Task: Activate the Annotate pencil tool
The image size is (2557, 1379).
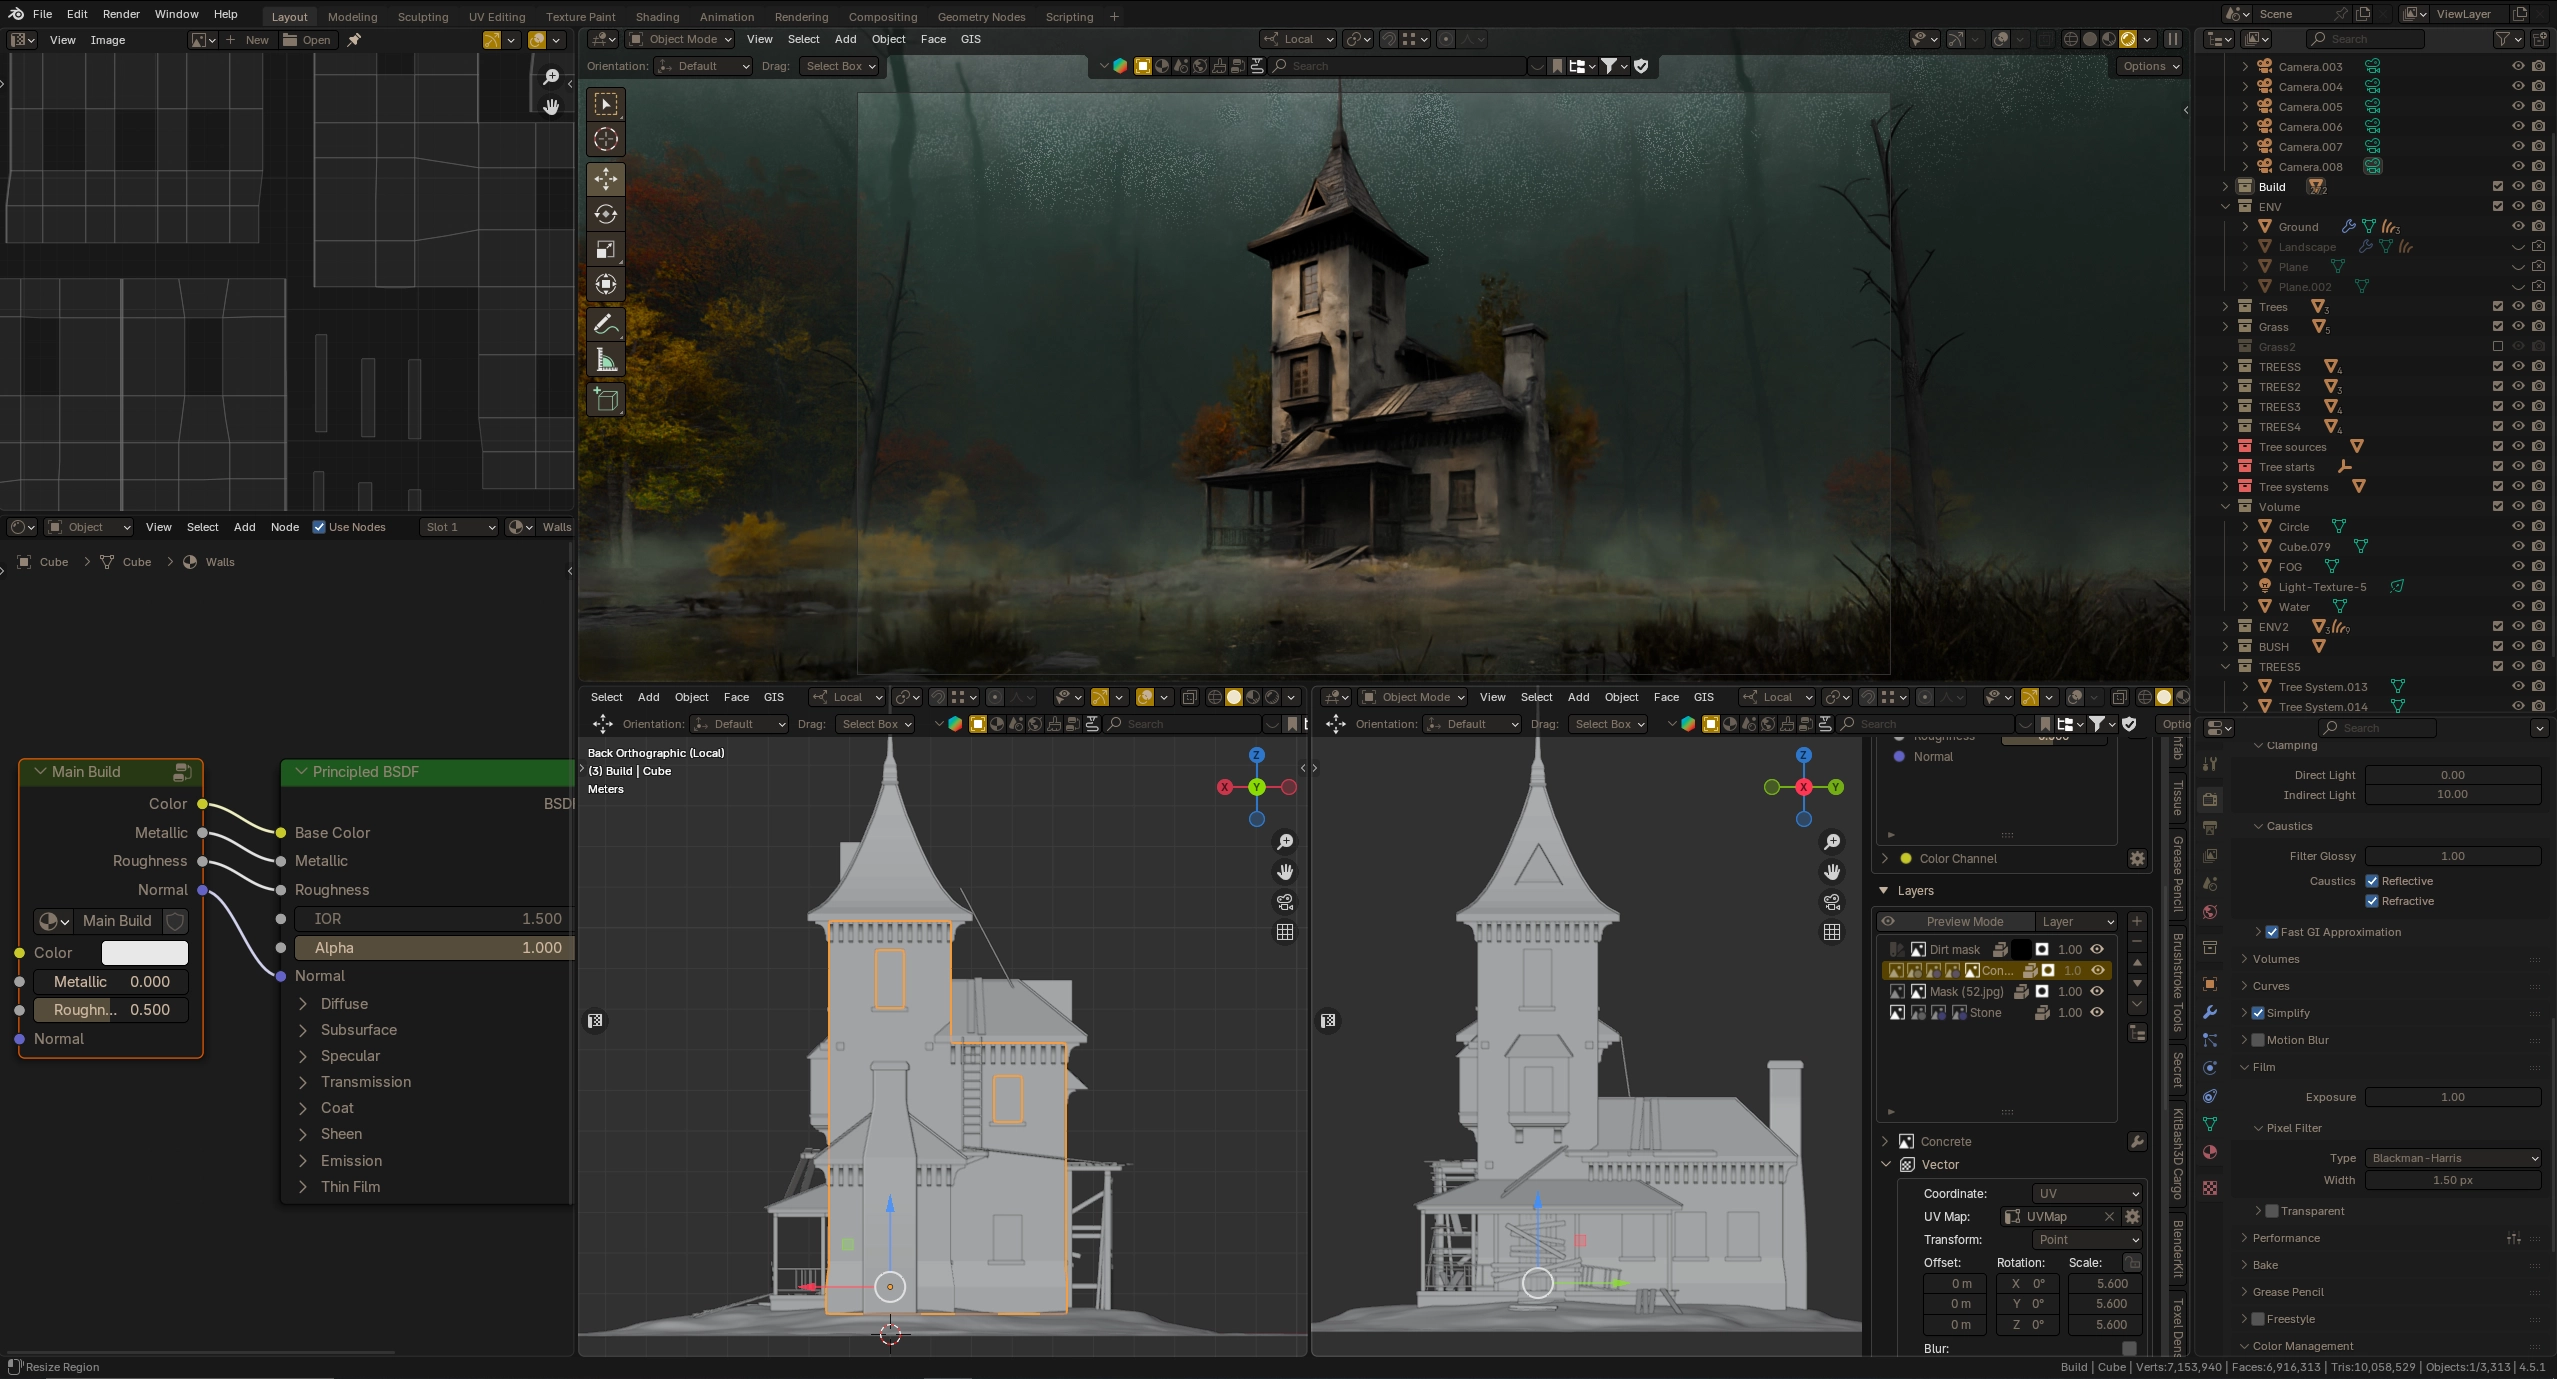Action: point(606,325)
